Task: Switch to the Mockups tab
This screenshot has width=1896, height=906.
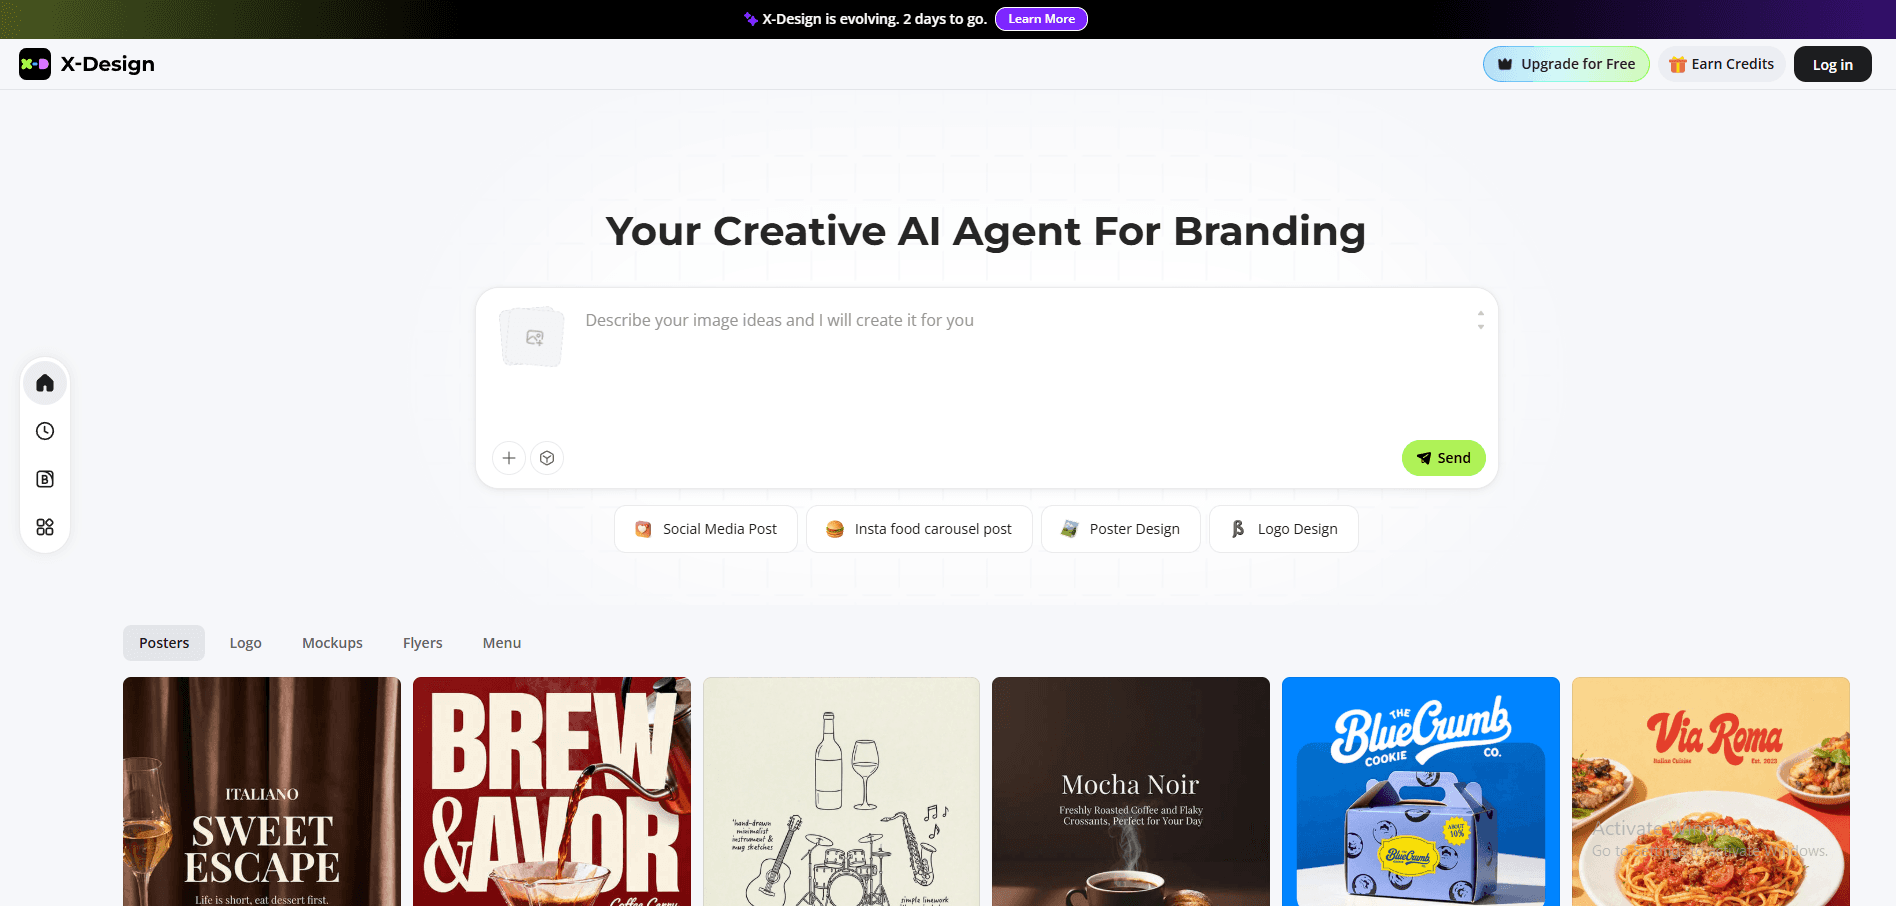Action: coord(332,643)
